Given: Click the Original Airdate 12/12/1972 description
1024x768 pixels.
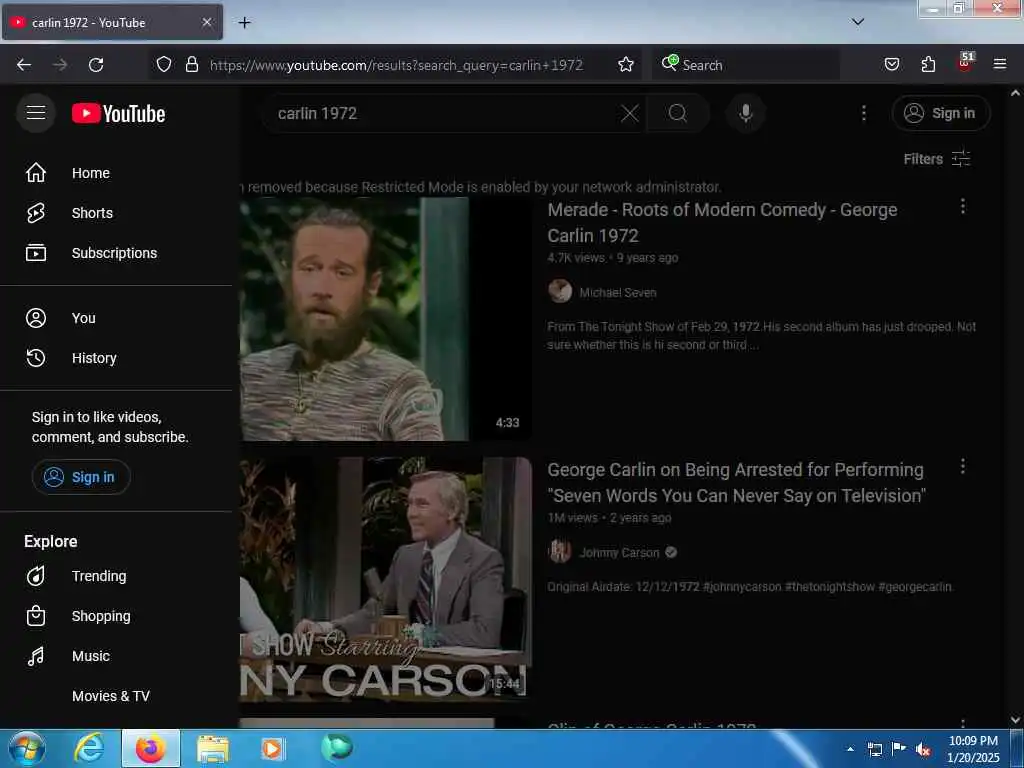Looking at the screenshot, I should (x=750, y=586).
